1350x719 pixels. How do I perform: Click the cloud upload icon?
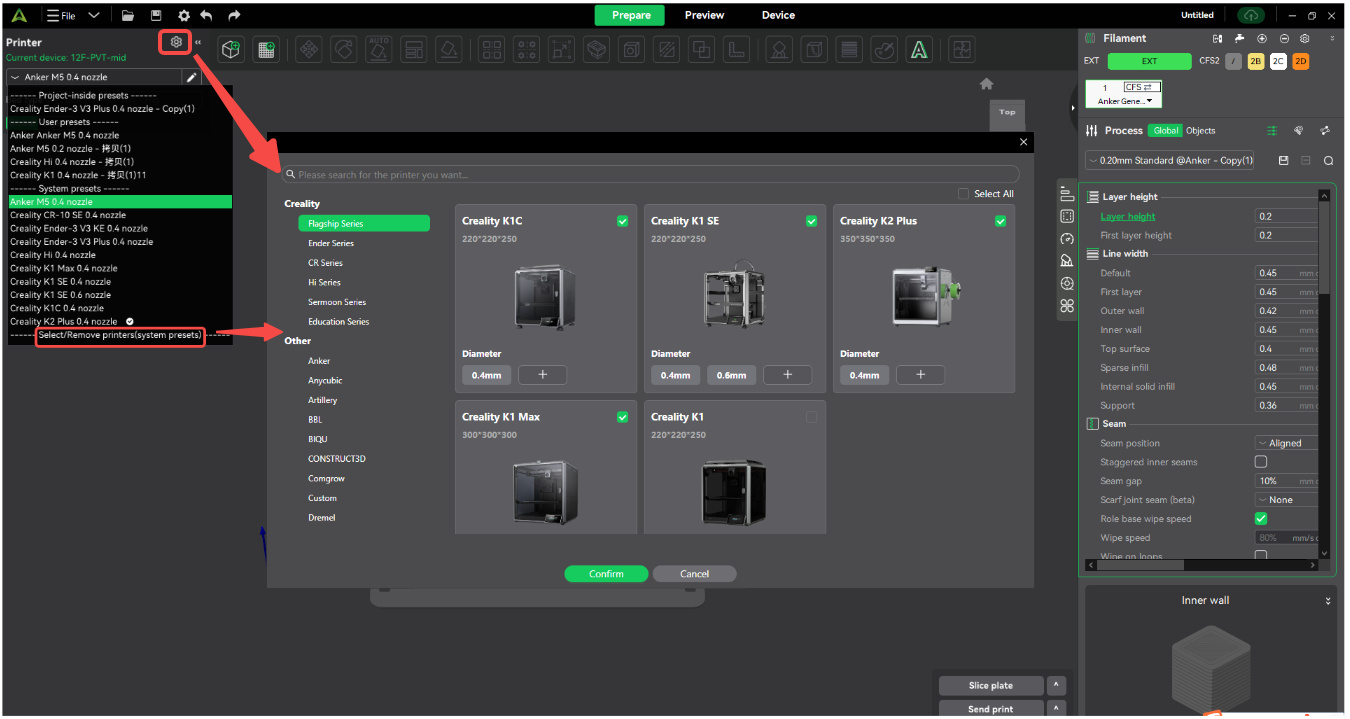coord(1251,15)
